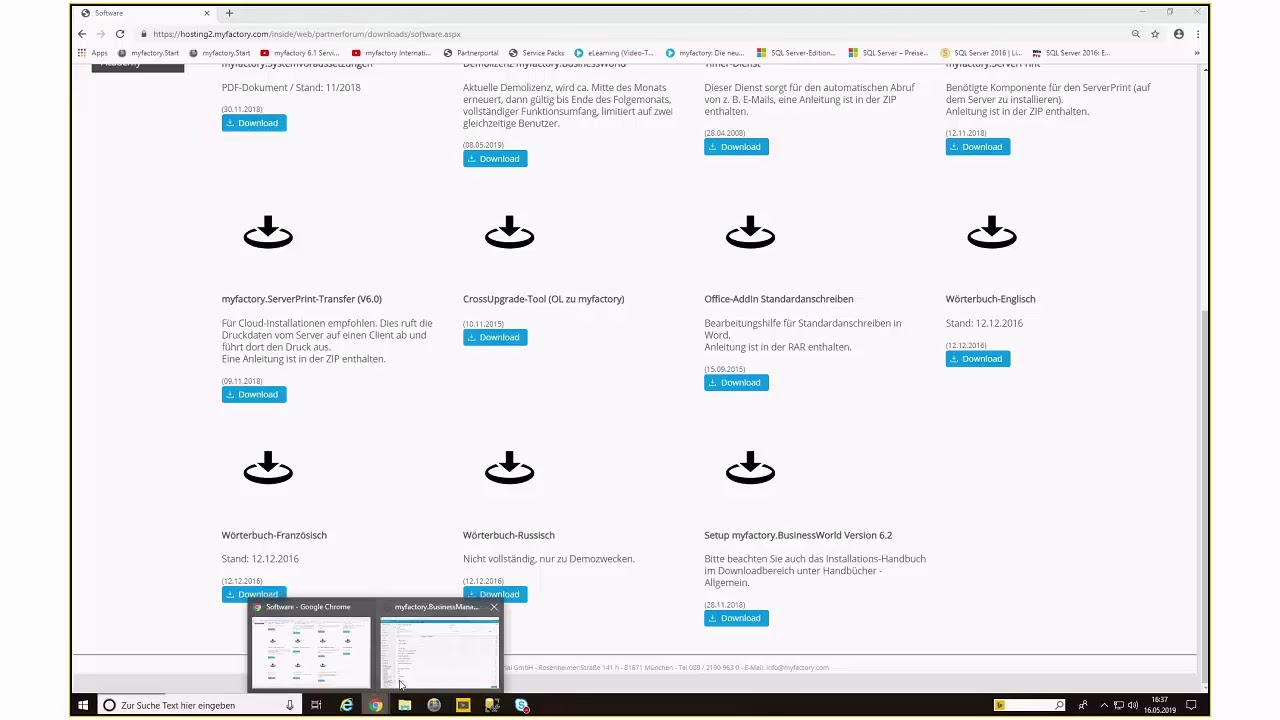
Task: Open Chrome profile account icon
Action: (x=1179, y=34)
